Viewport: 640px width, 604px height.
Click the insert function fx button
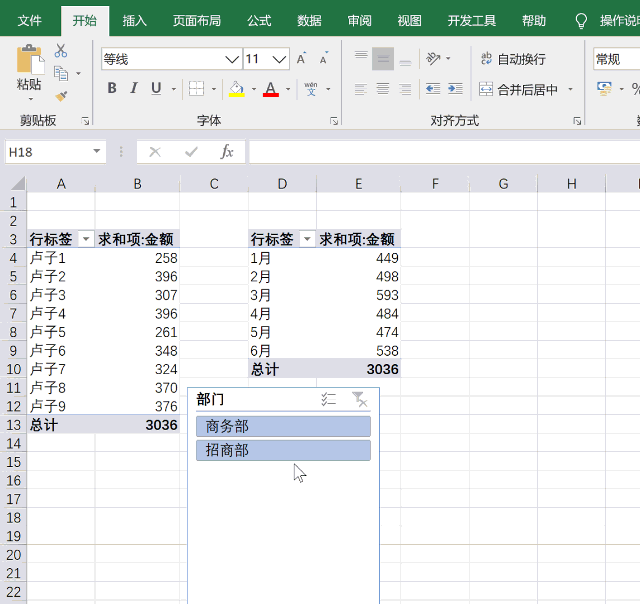(227, 152)
